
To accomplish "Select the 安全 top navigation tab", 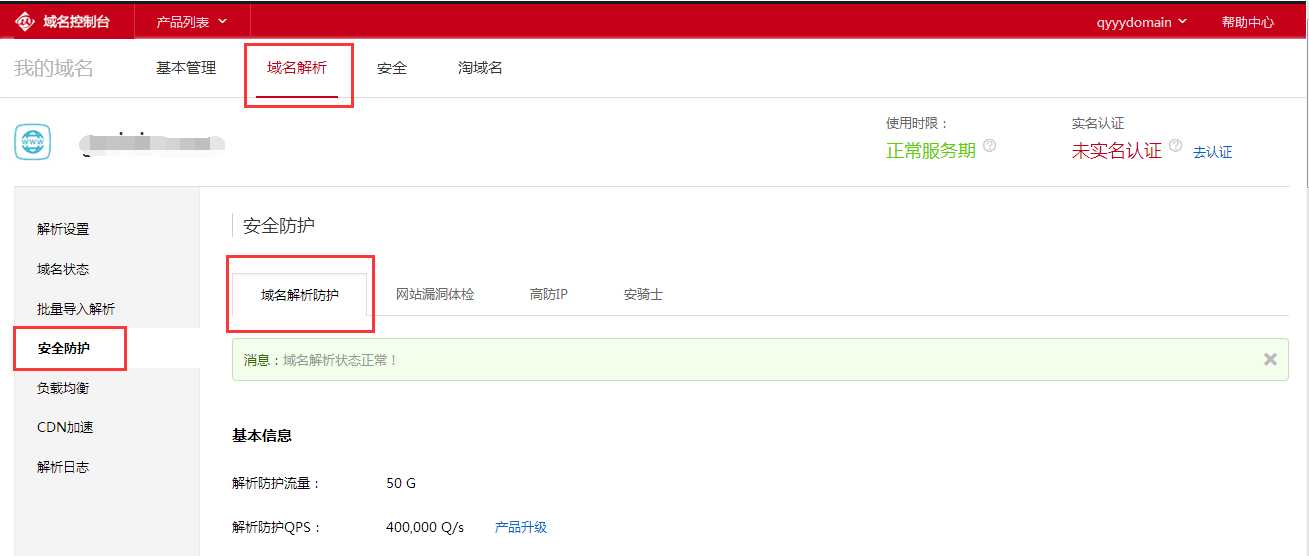I will pyautogui.click(x=392, y=68).
